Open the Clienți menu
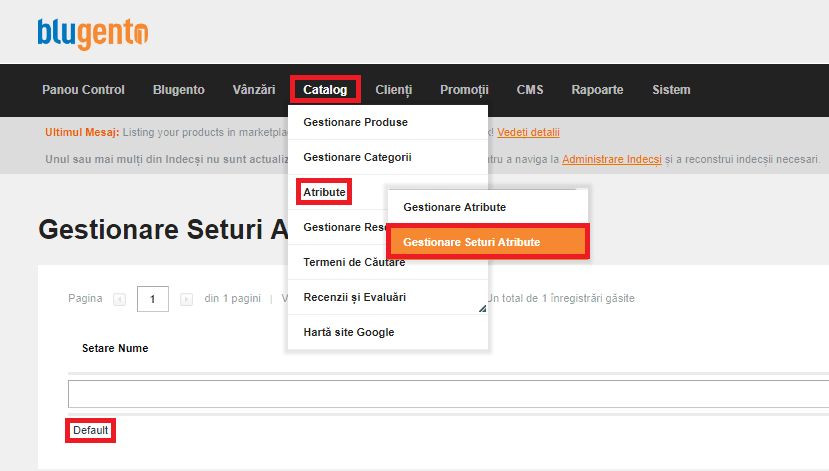829x471 pixels. (393, 90)
